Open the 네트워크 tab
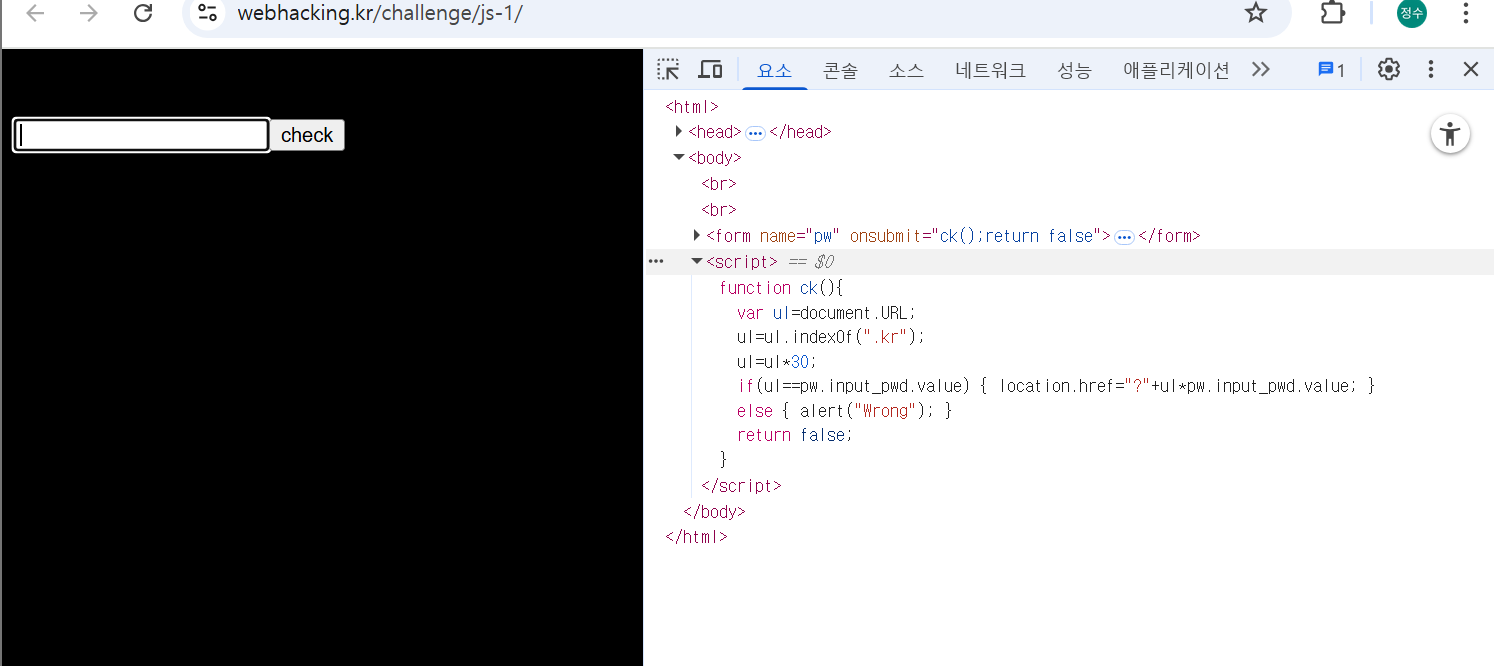 989,70
